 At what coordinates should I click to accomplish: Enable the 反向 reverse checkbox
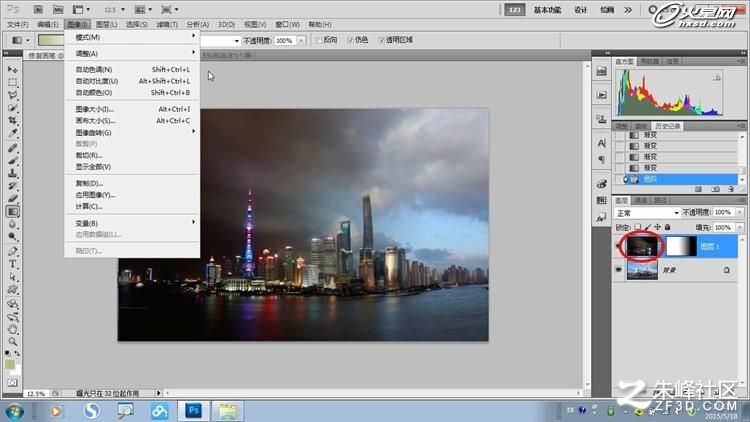319,40
